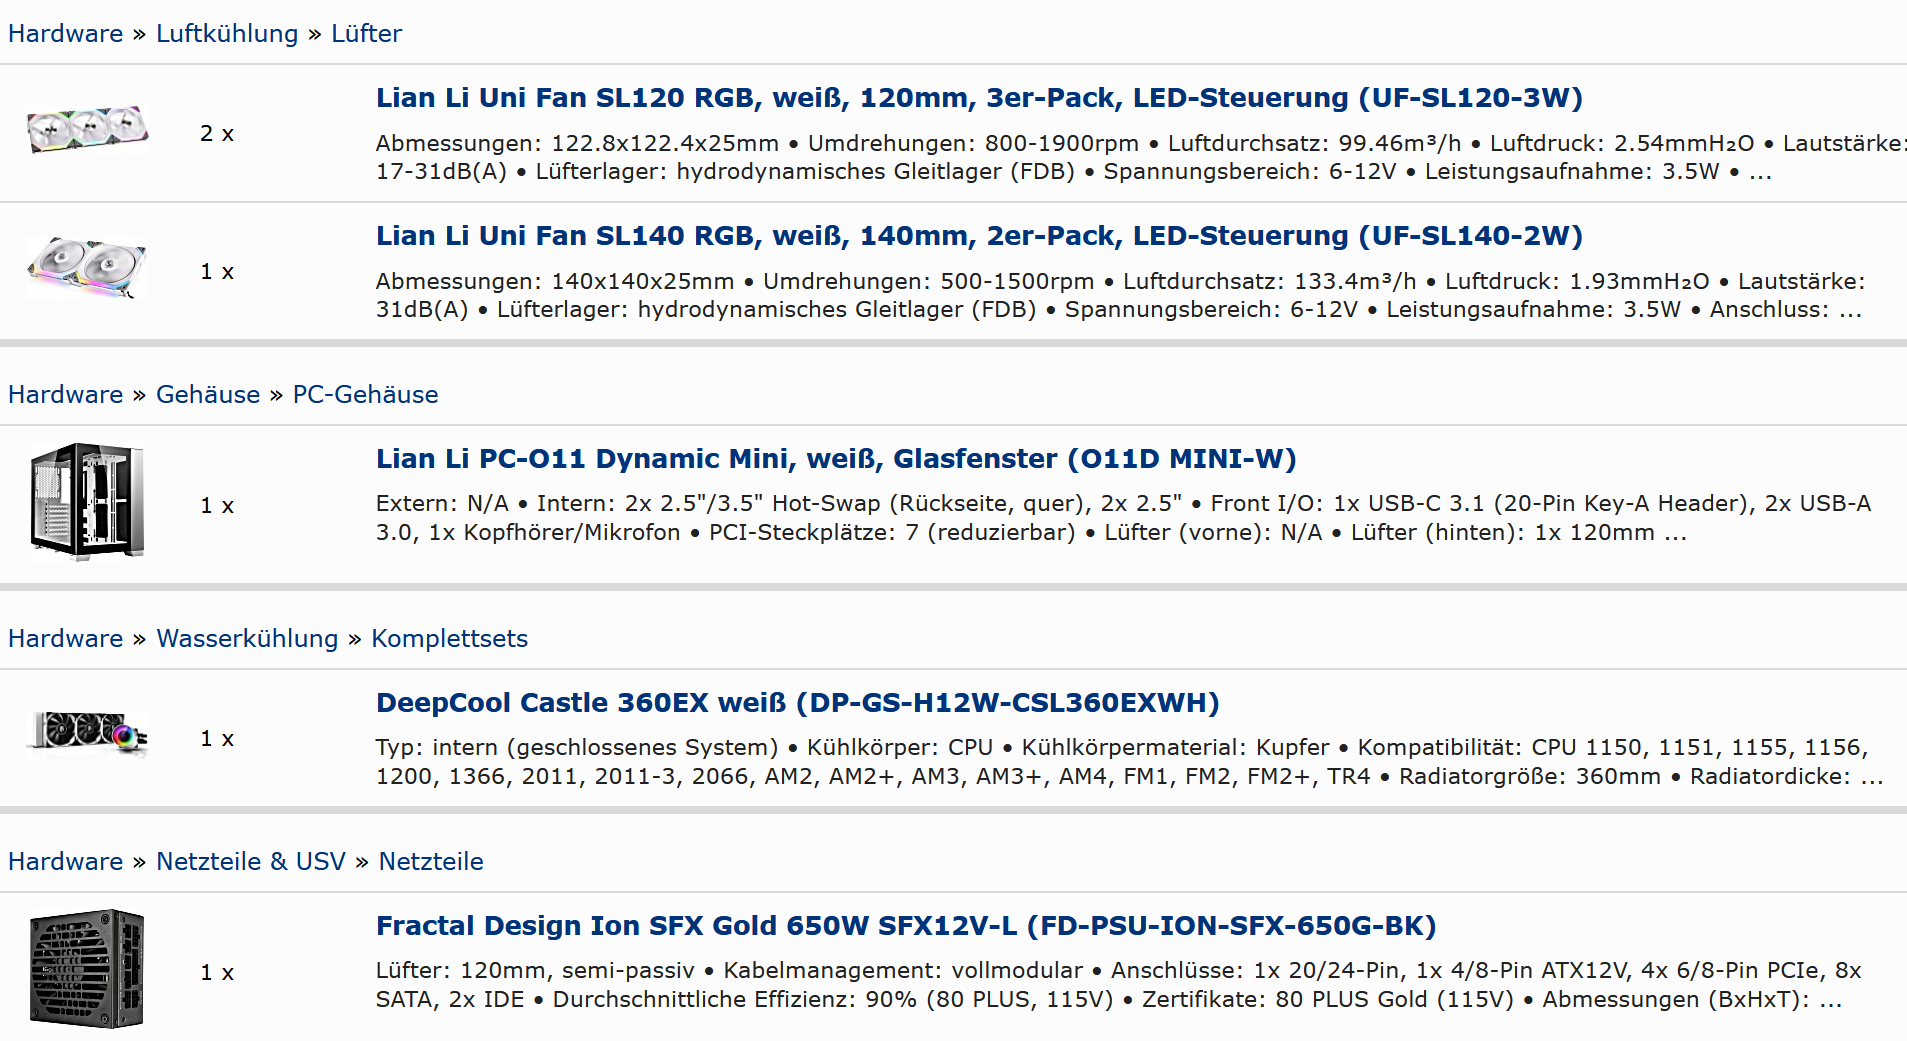
Task: Click SL120 specs starting 'Abmessungen: 122.8x122.4x25mm'
Action: [x=1140, y=157]
